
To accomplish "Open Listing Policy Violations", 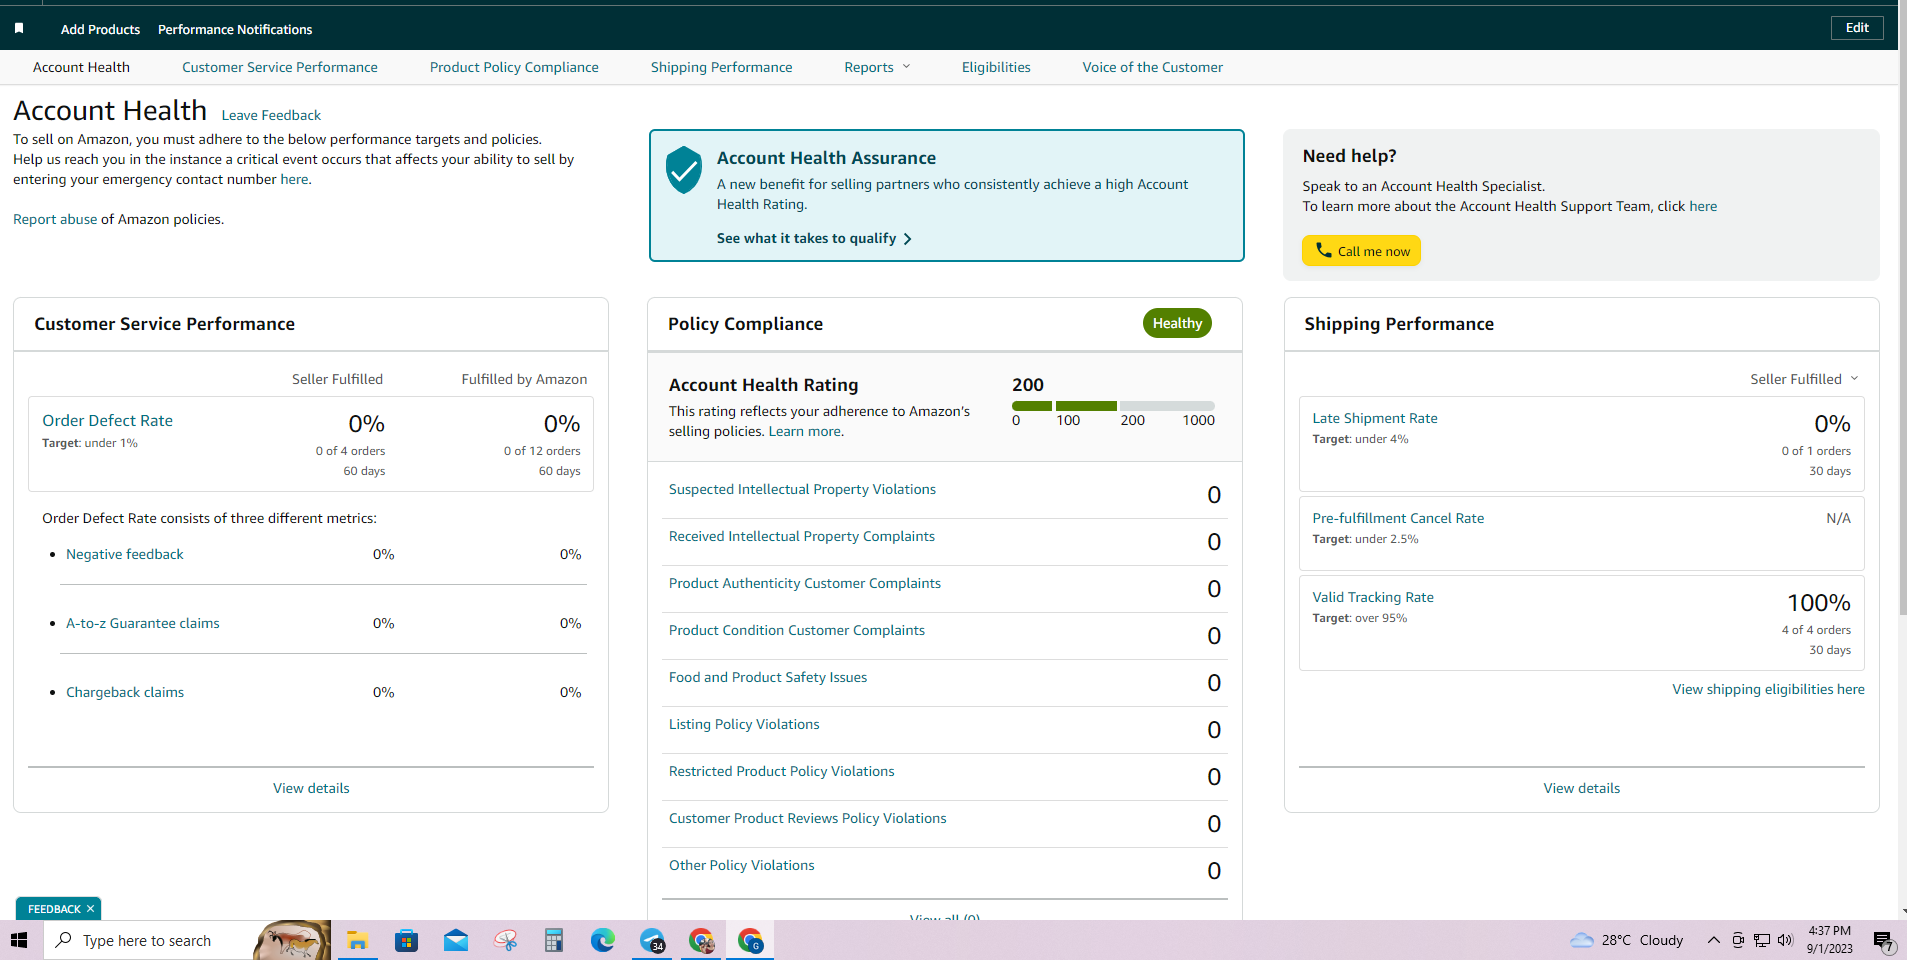I will click(744, 724).
